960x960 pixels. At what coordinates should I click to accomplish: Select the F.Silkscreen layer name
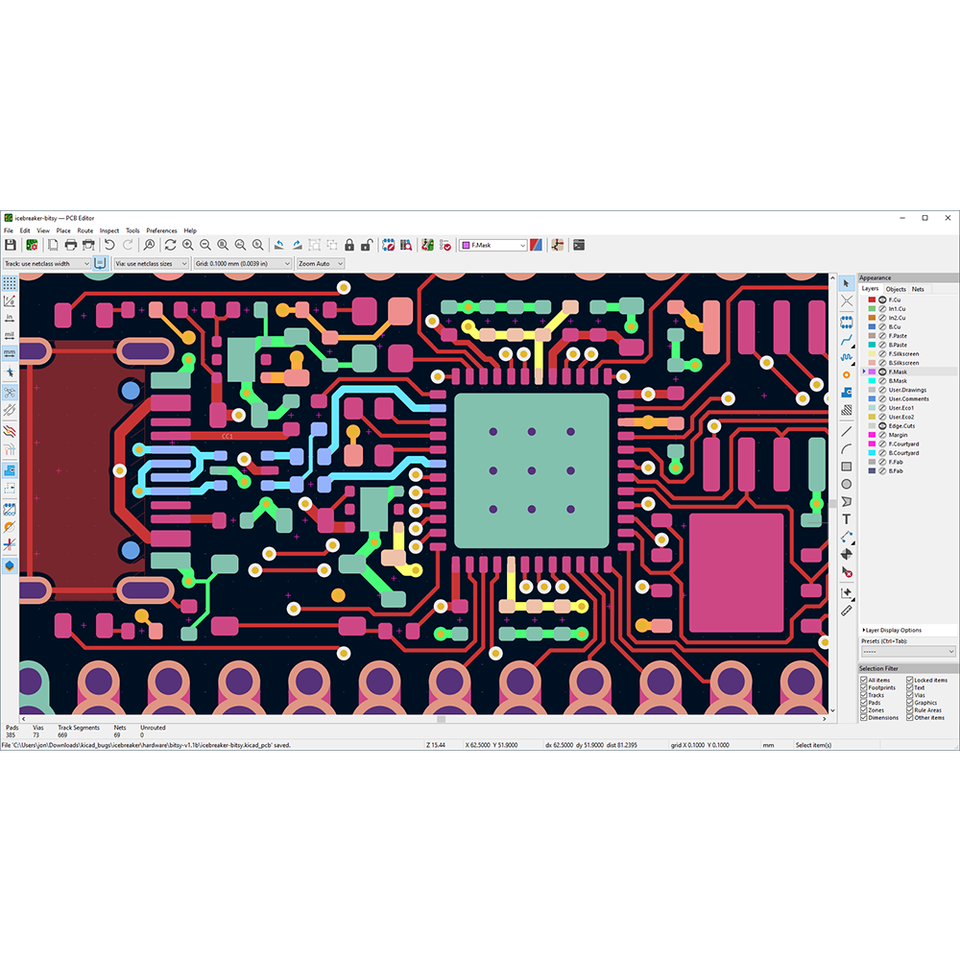[904, 354]
